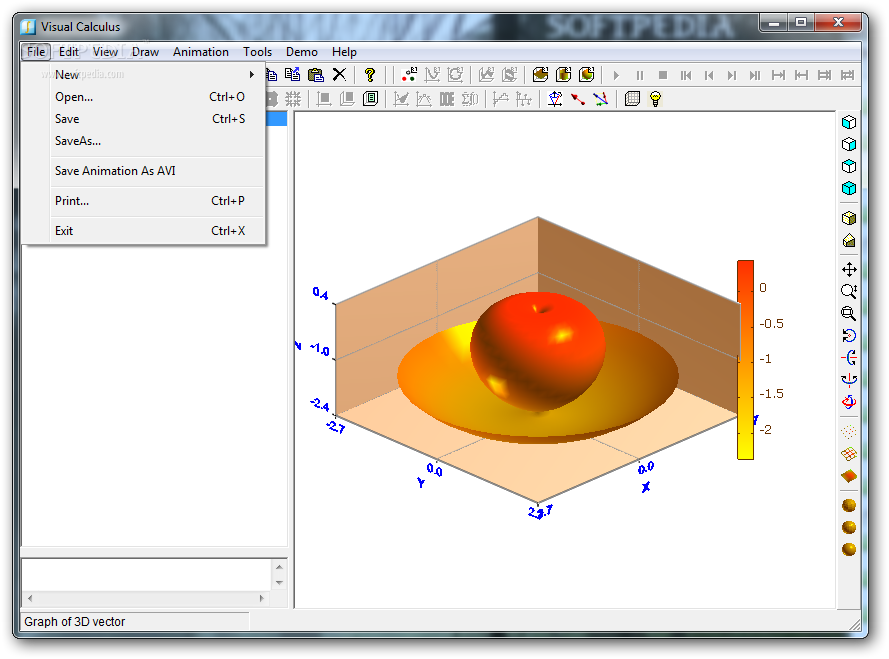Select the magnifier zoom tool with arrows

849,292
